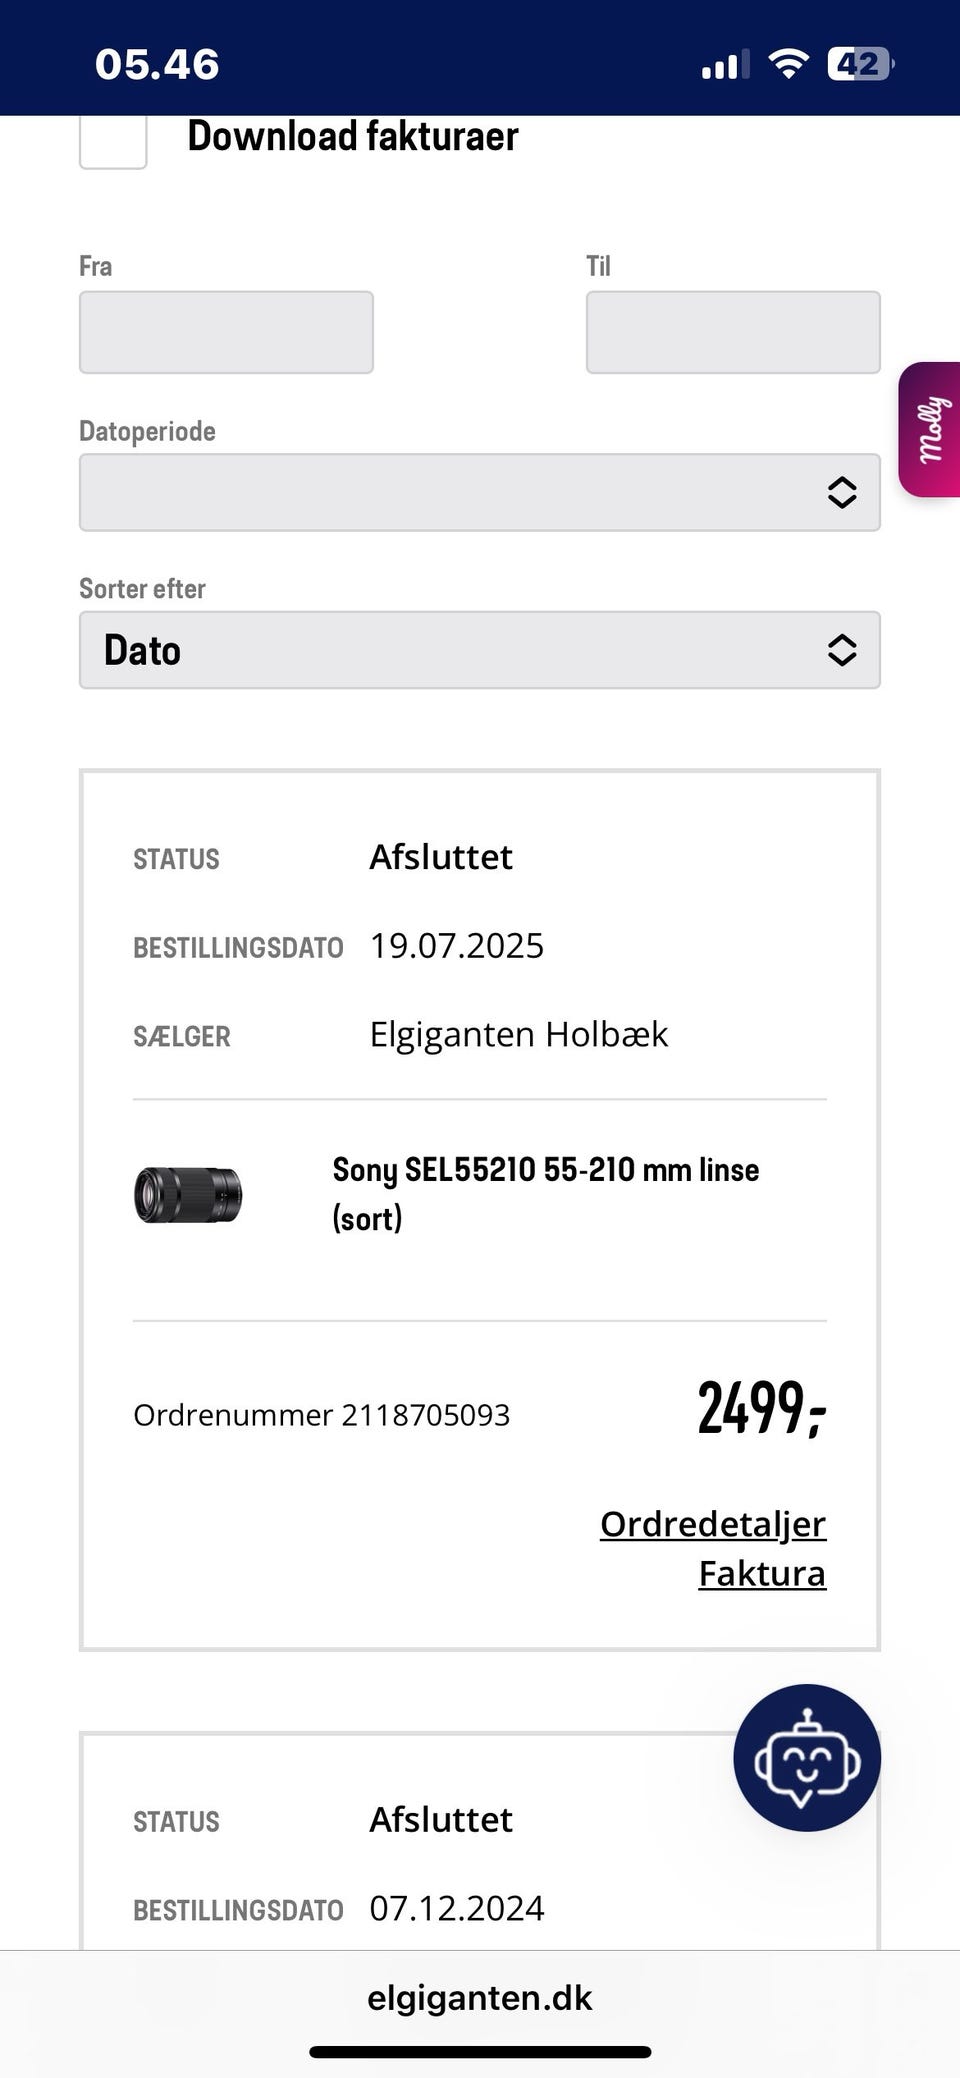Screen dimensions: 960x2078
Task: Click the chevron on the Dato sorter
Action: tap(841, 650)
